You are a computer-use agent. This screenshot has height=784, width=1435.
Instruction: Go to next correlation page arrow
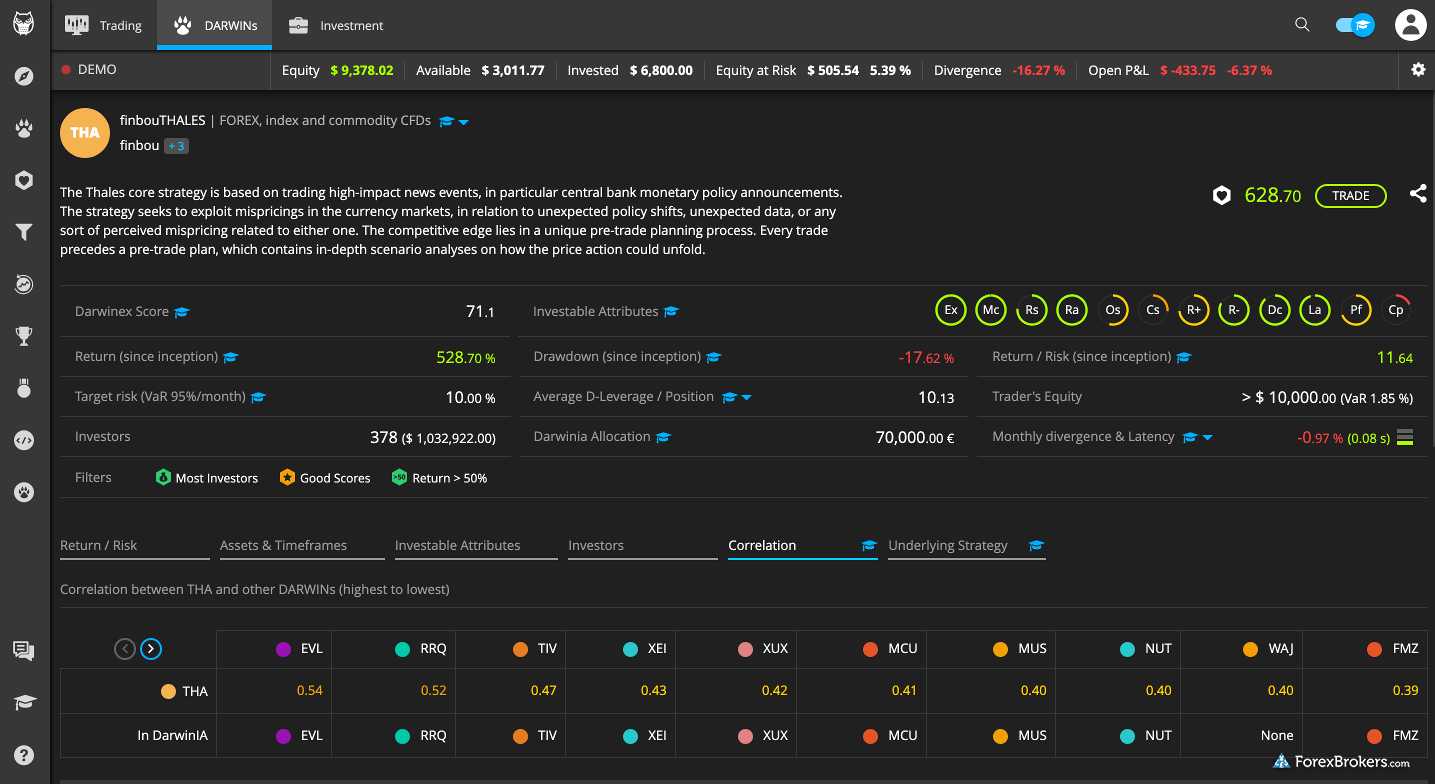point(151,649)
